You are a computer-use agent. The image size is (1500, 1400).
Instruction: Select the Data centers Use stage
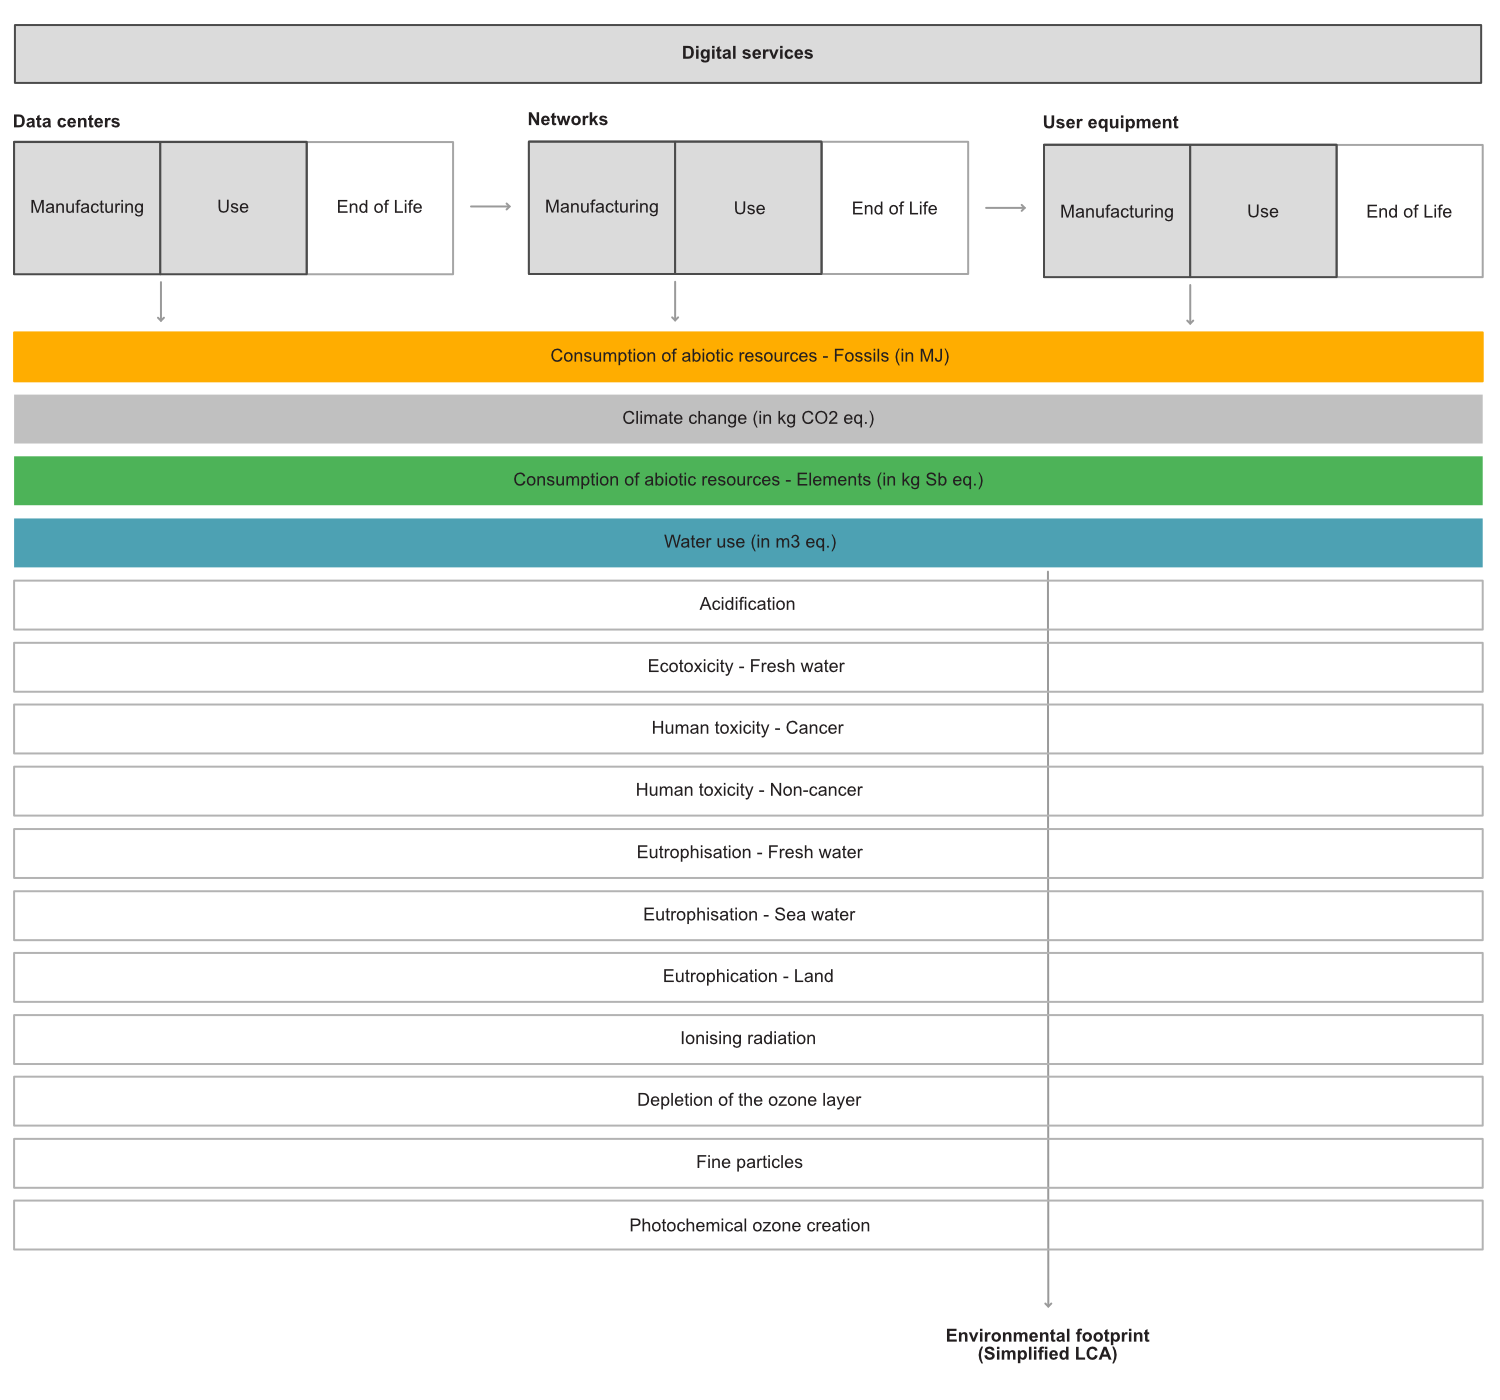[x=233, y=207]
